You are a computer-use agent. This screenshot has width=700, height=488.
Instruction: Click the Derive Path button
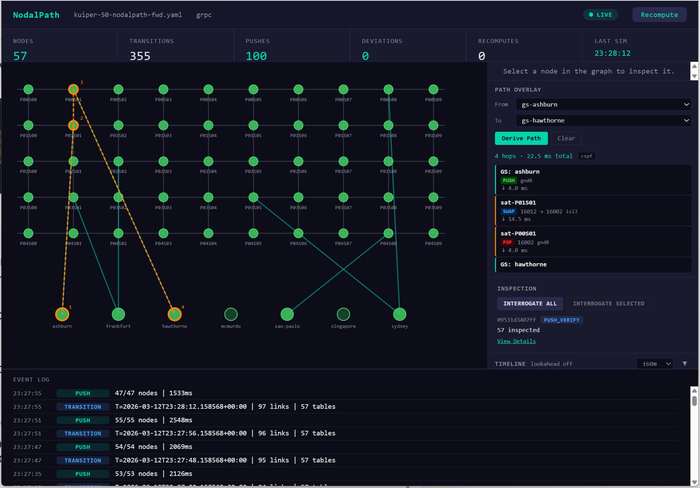point(521,138)
